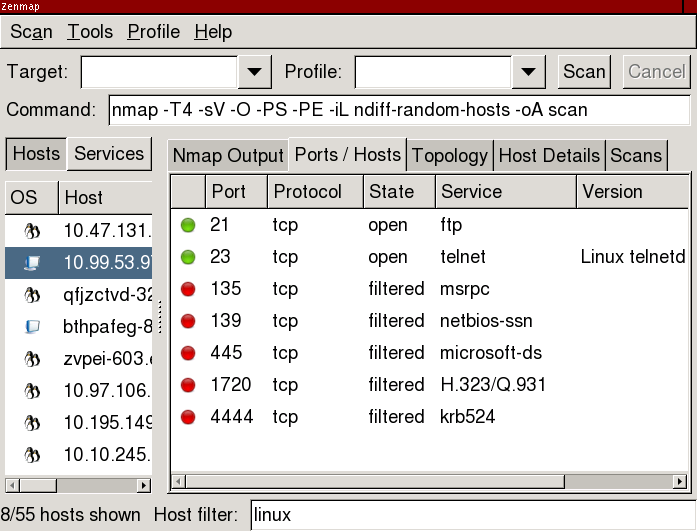Screen dimensions: 697x531
Task: Click the ports table horizontal scrollbar thumb
Action: [375, 481]
